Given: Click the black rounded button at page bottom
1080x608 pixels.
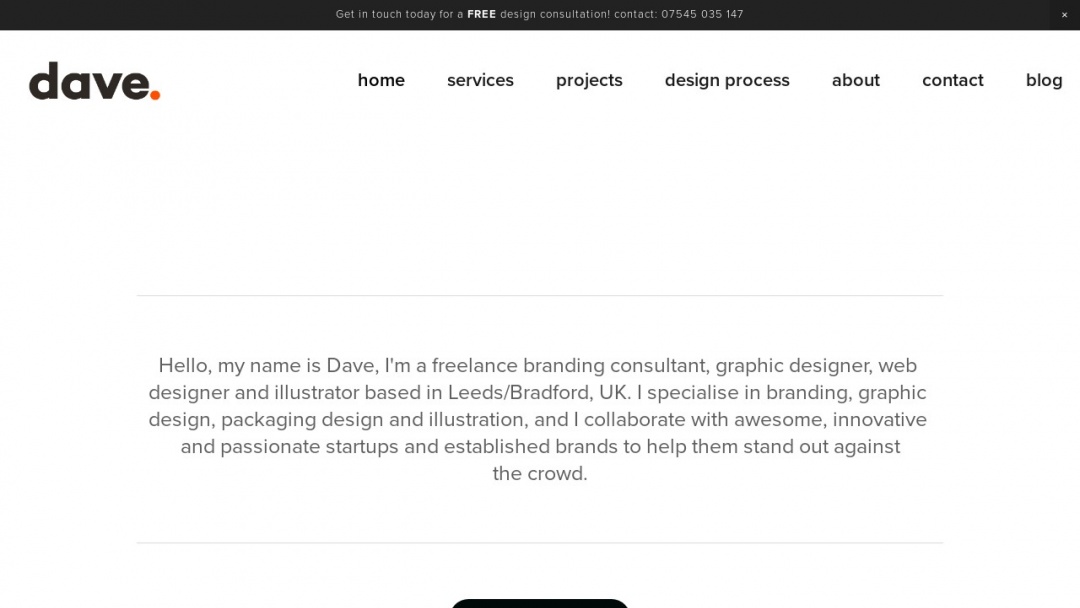Looking at the screenshot, I should 540,604.
